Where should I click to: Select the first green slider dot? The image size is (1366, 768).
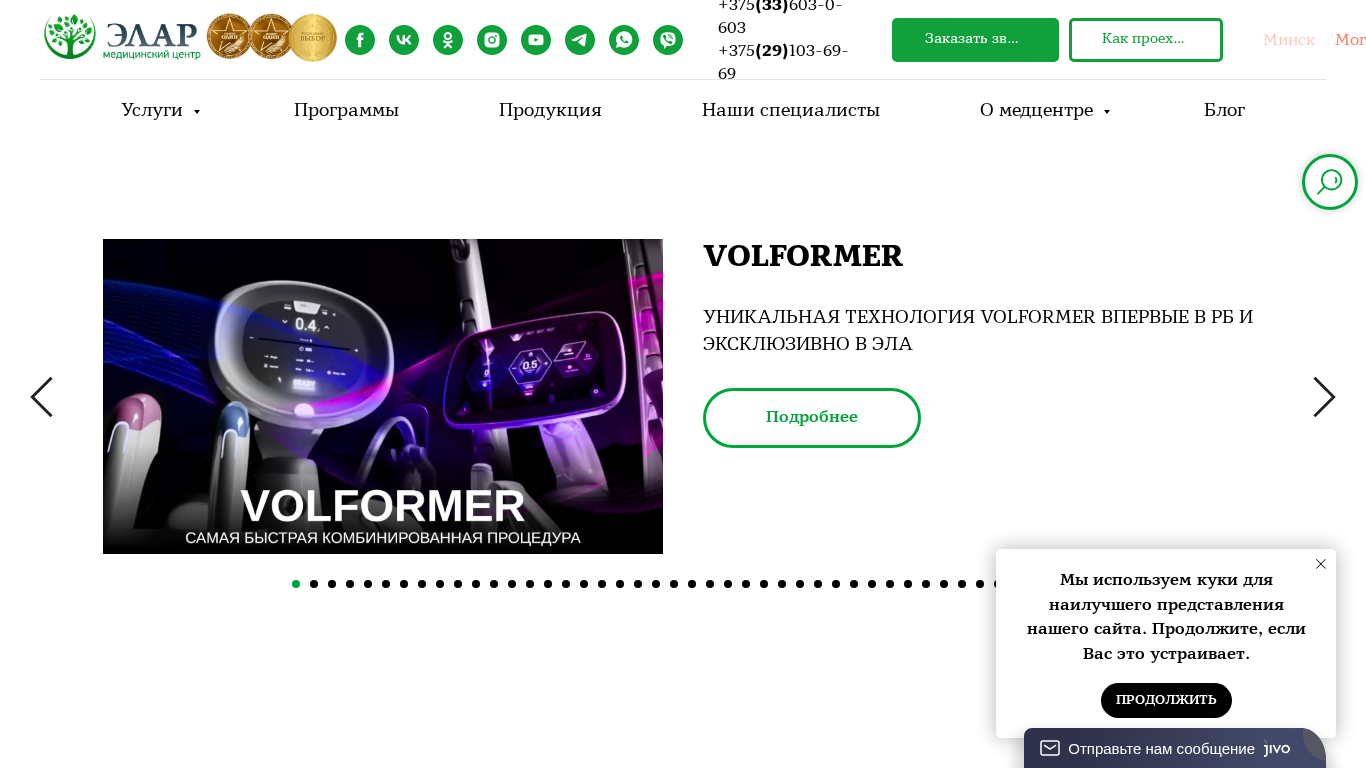296,584
